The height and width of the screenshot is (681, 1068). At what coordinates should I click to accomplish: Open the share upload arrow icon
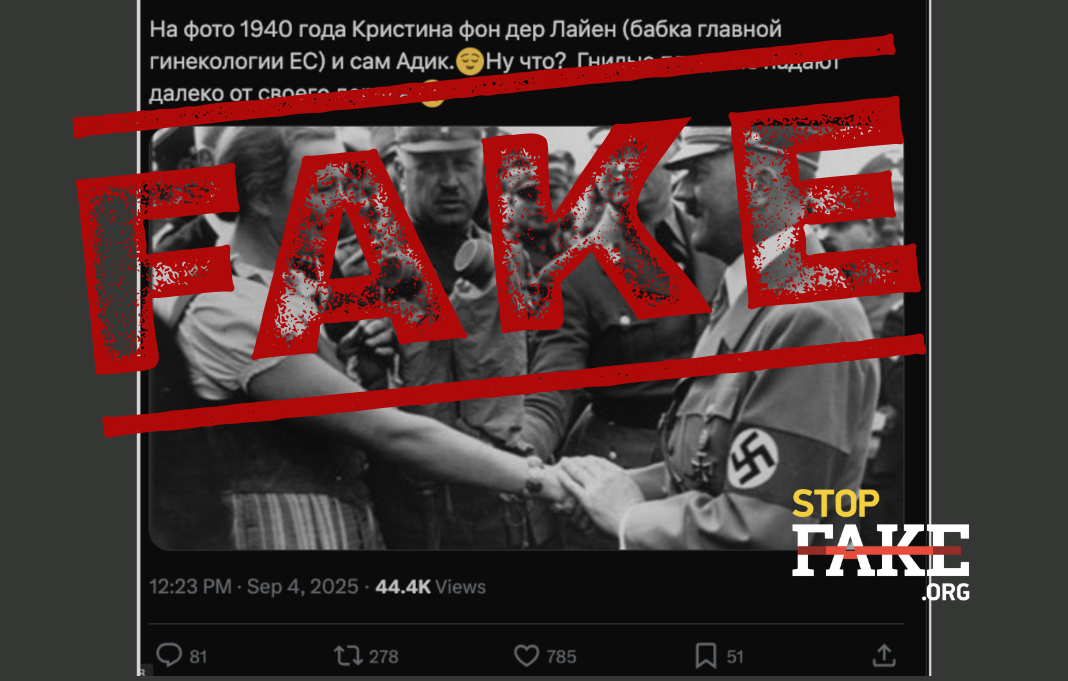coord(883,655)
